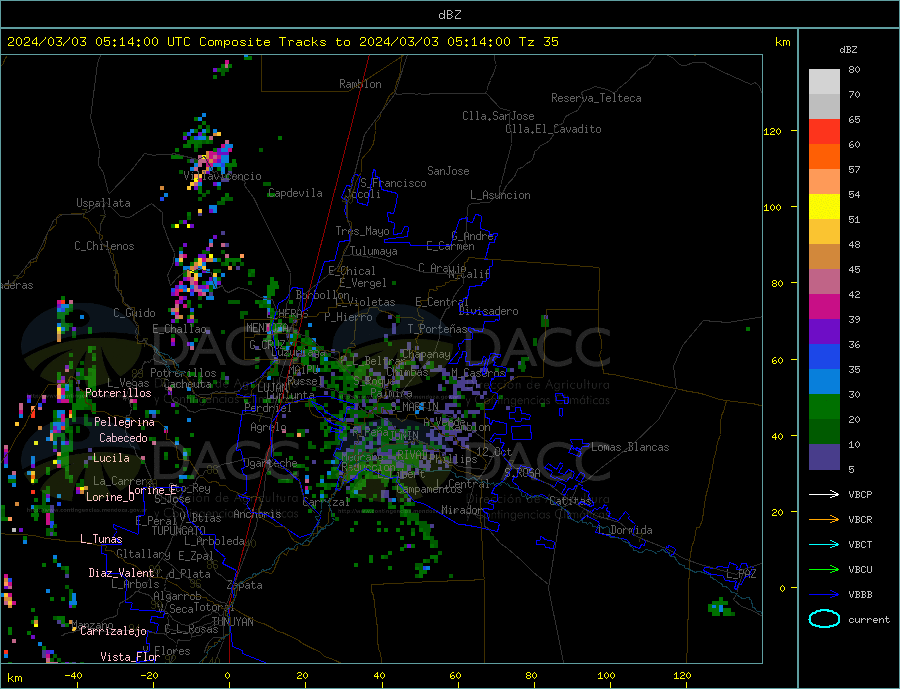Click the C_Guido label

pyautogui.click(x=134, y=313)
